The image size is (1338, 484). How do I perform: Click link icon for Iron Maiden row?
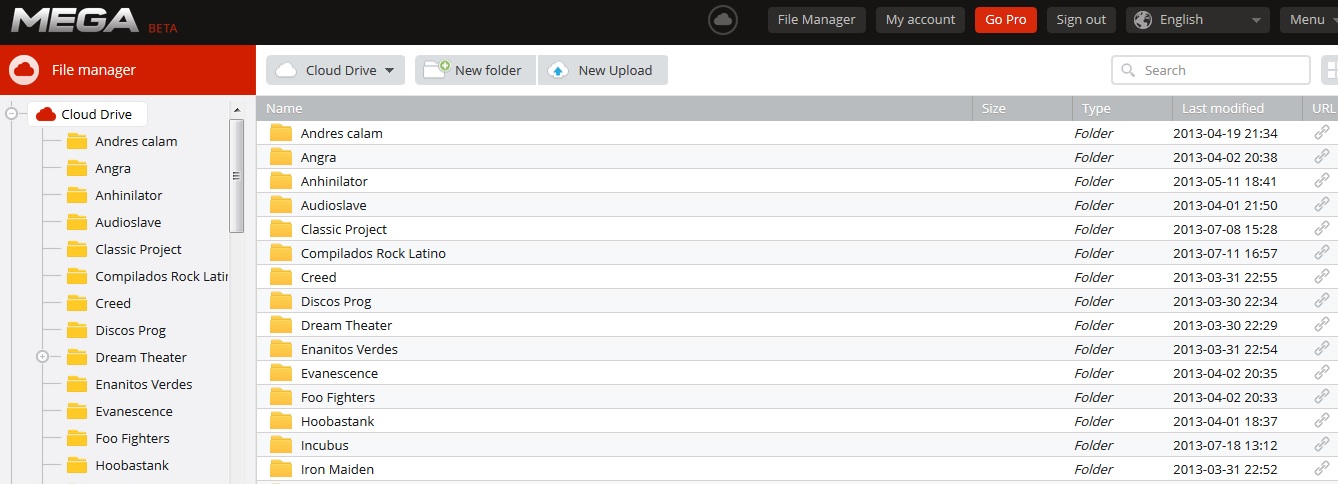[x=1322, y=469]
